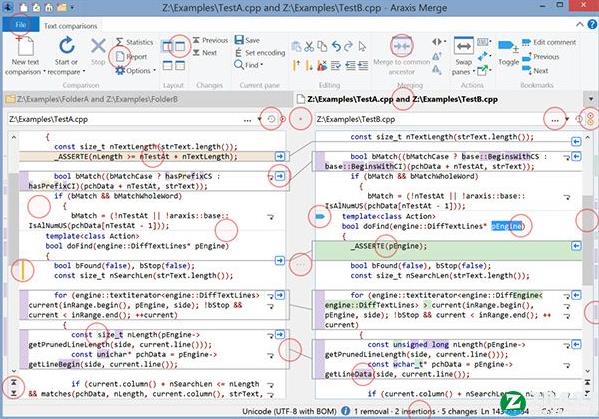The height and width of the screenshot is (419, 599).
Task: Open TestB.cpp path history dropdown
Action: point(567,119)
